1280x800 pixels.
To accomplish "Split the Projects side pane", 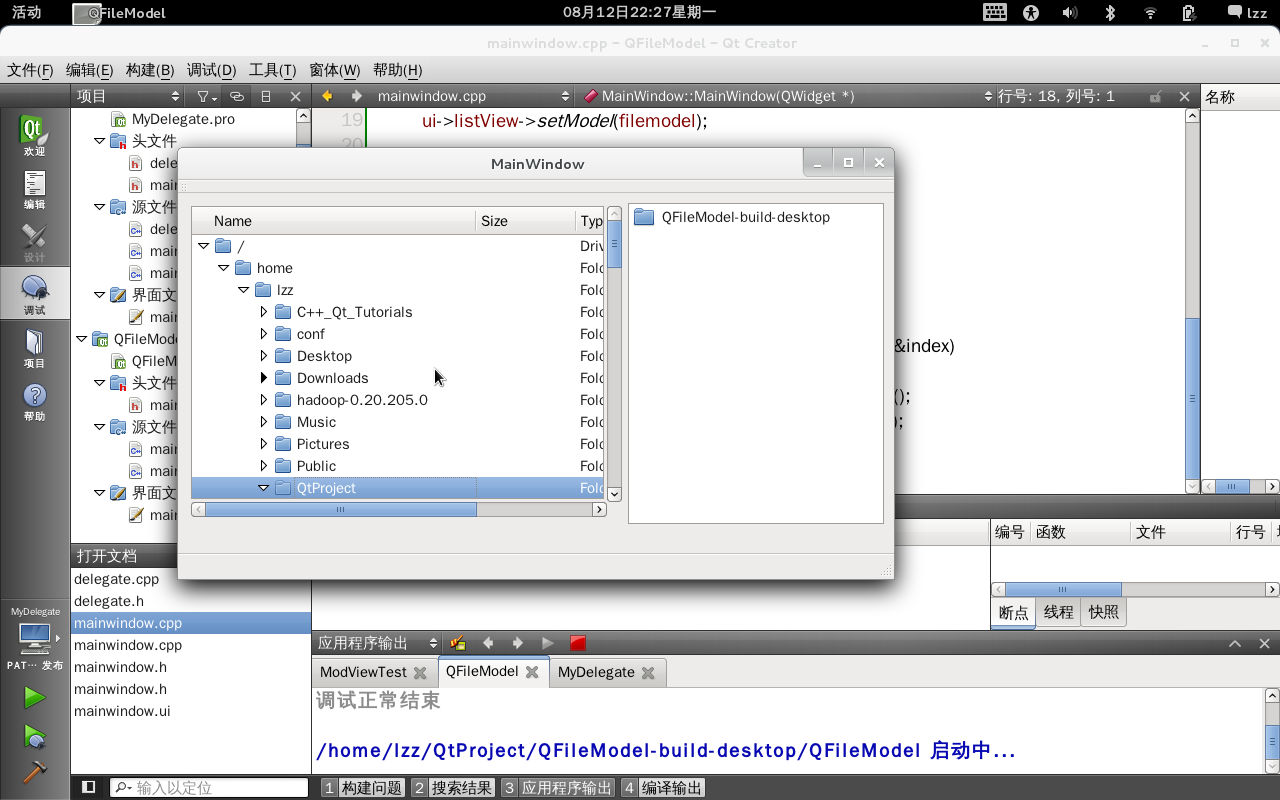I will (x=266, y=96).
